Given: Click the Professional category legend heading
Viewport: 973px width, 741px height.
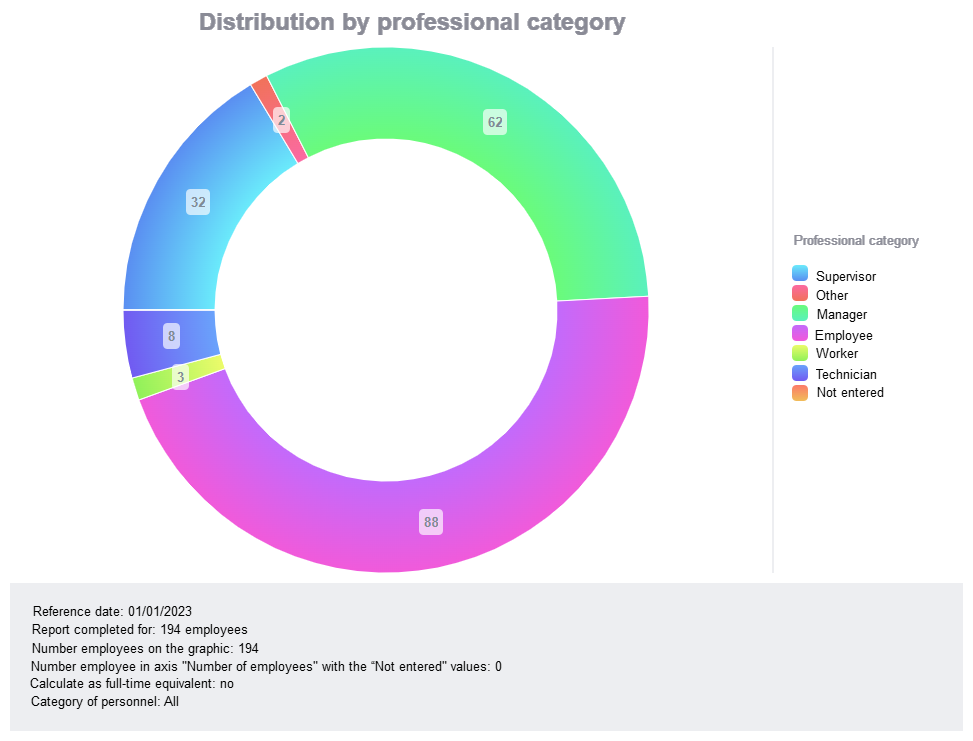Looking at the screenshot, I should (x=856, y=241).
